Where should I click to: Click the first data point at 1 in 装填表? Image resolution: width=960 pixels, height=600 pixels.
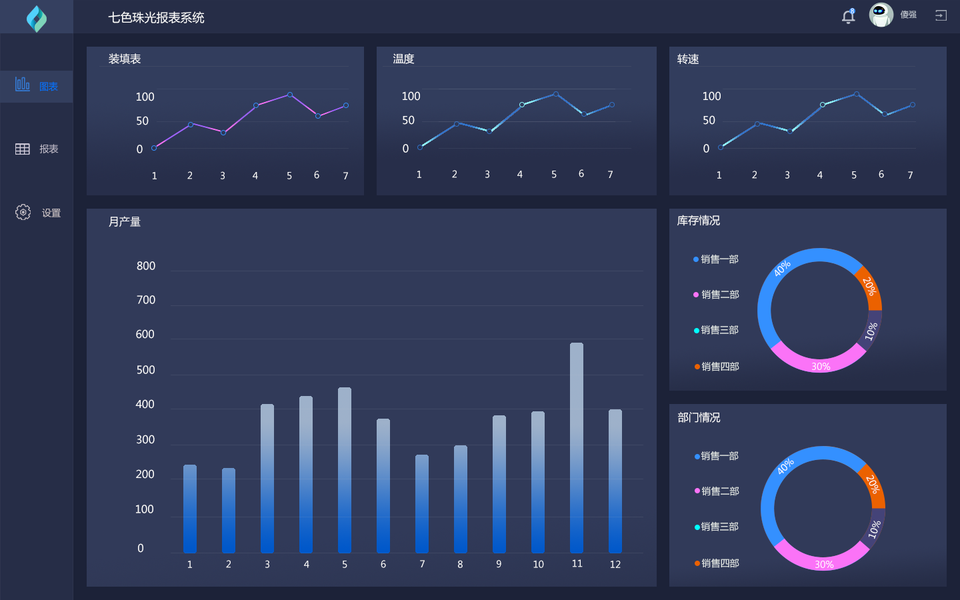point(154,148)
